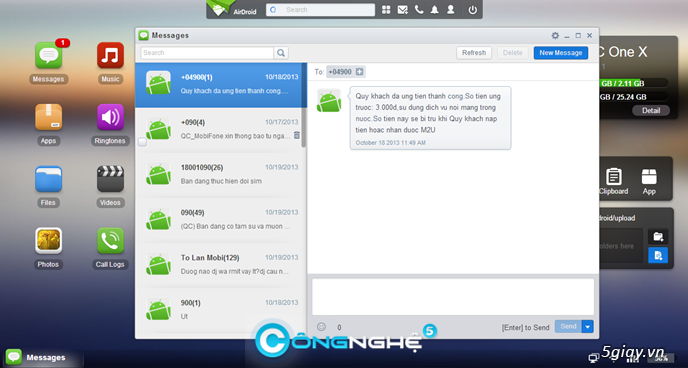
Task: Open the 090(49) conversation
Action: [219, 220]
